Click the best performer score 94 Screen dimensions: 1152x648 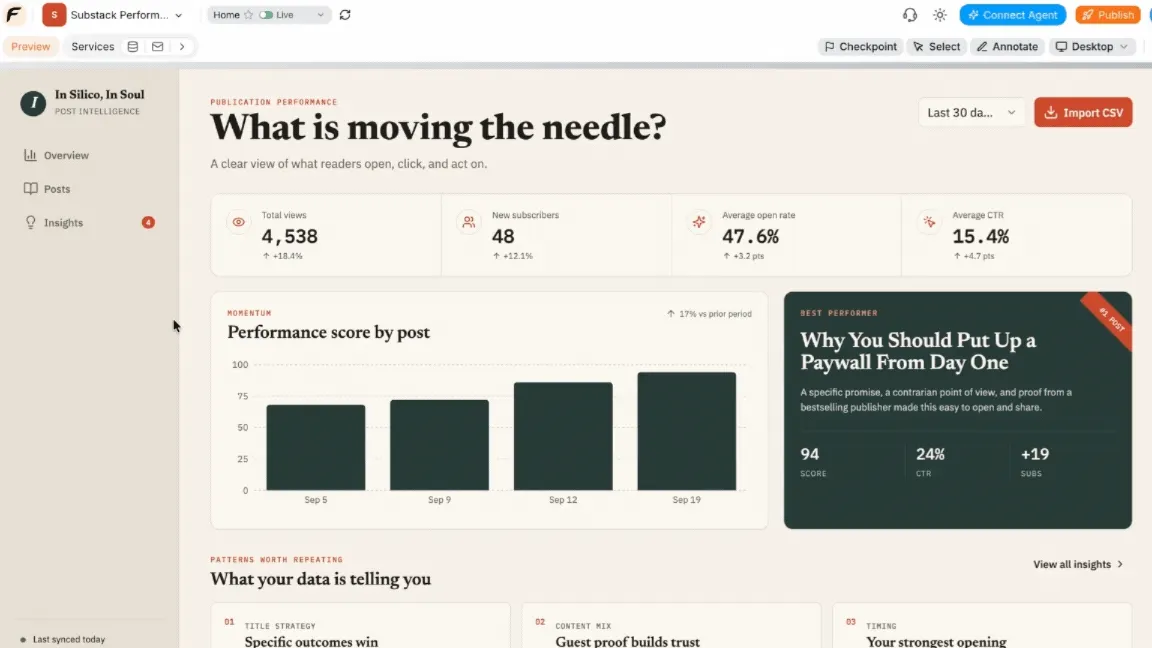(x=810, y=454)
